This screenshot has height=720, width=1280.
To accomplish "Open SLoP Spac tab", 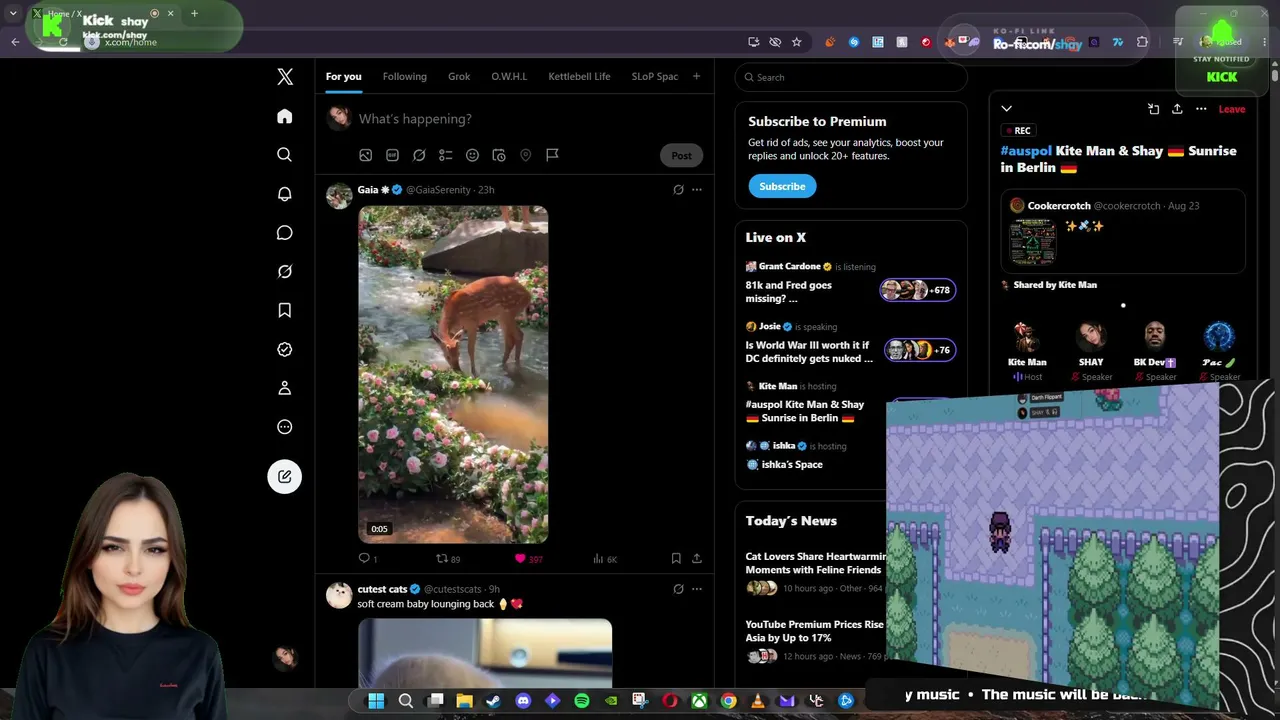I will (x=655, y=77).
